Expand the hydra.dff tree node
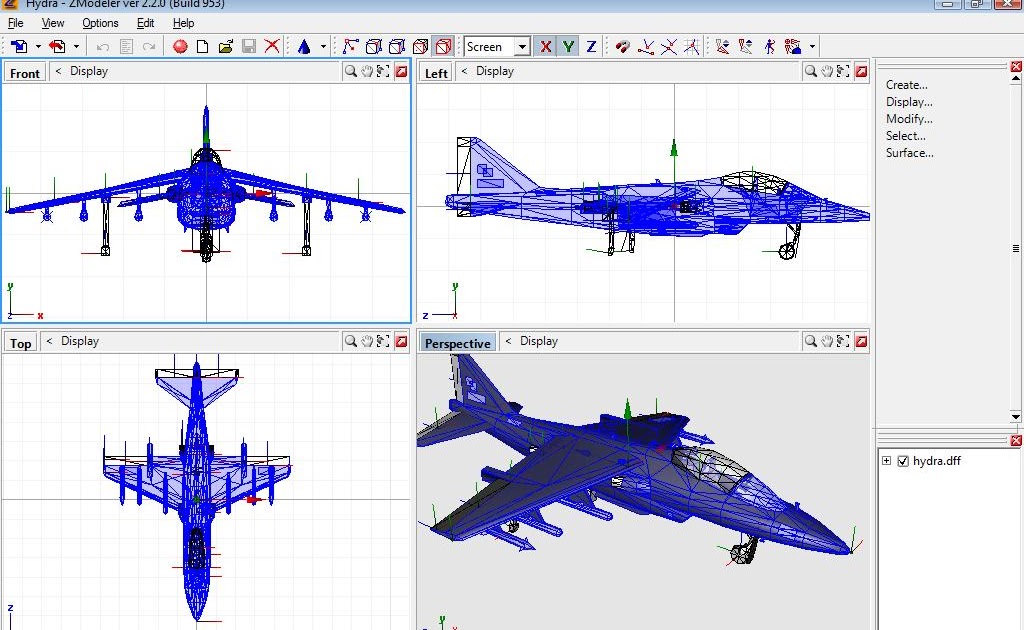This screenshot has width=1026, height=630. [887, 460]
